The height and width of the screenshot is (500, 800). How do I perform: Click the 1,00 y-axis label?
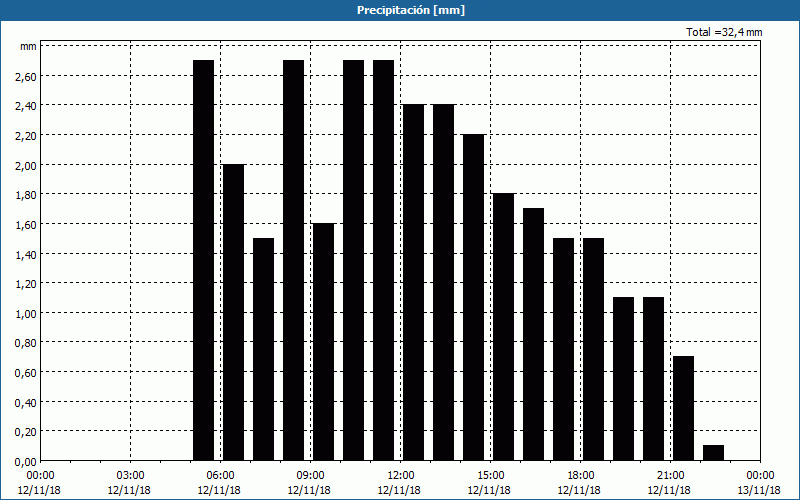click(x=26, y=313)
